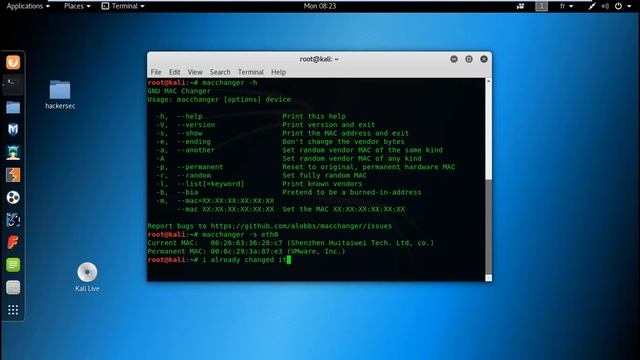Click the screen recorder camera icon
The height and width of the screenshot is (360, 640).
click(520, 6)
